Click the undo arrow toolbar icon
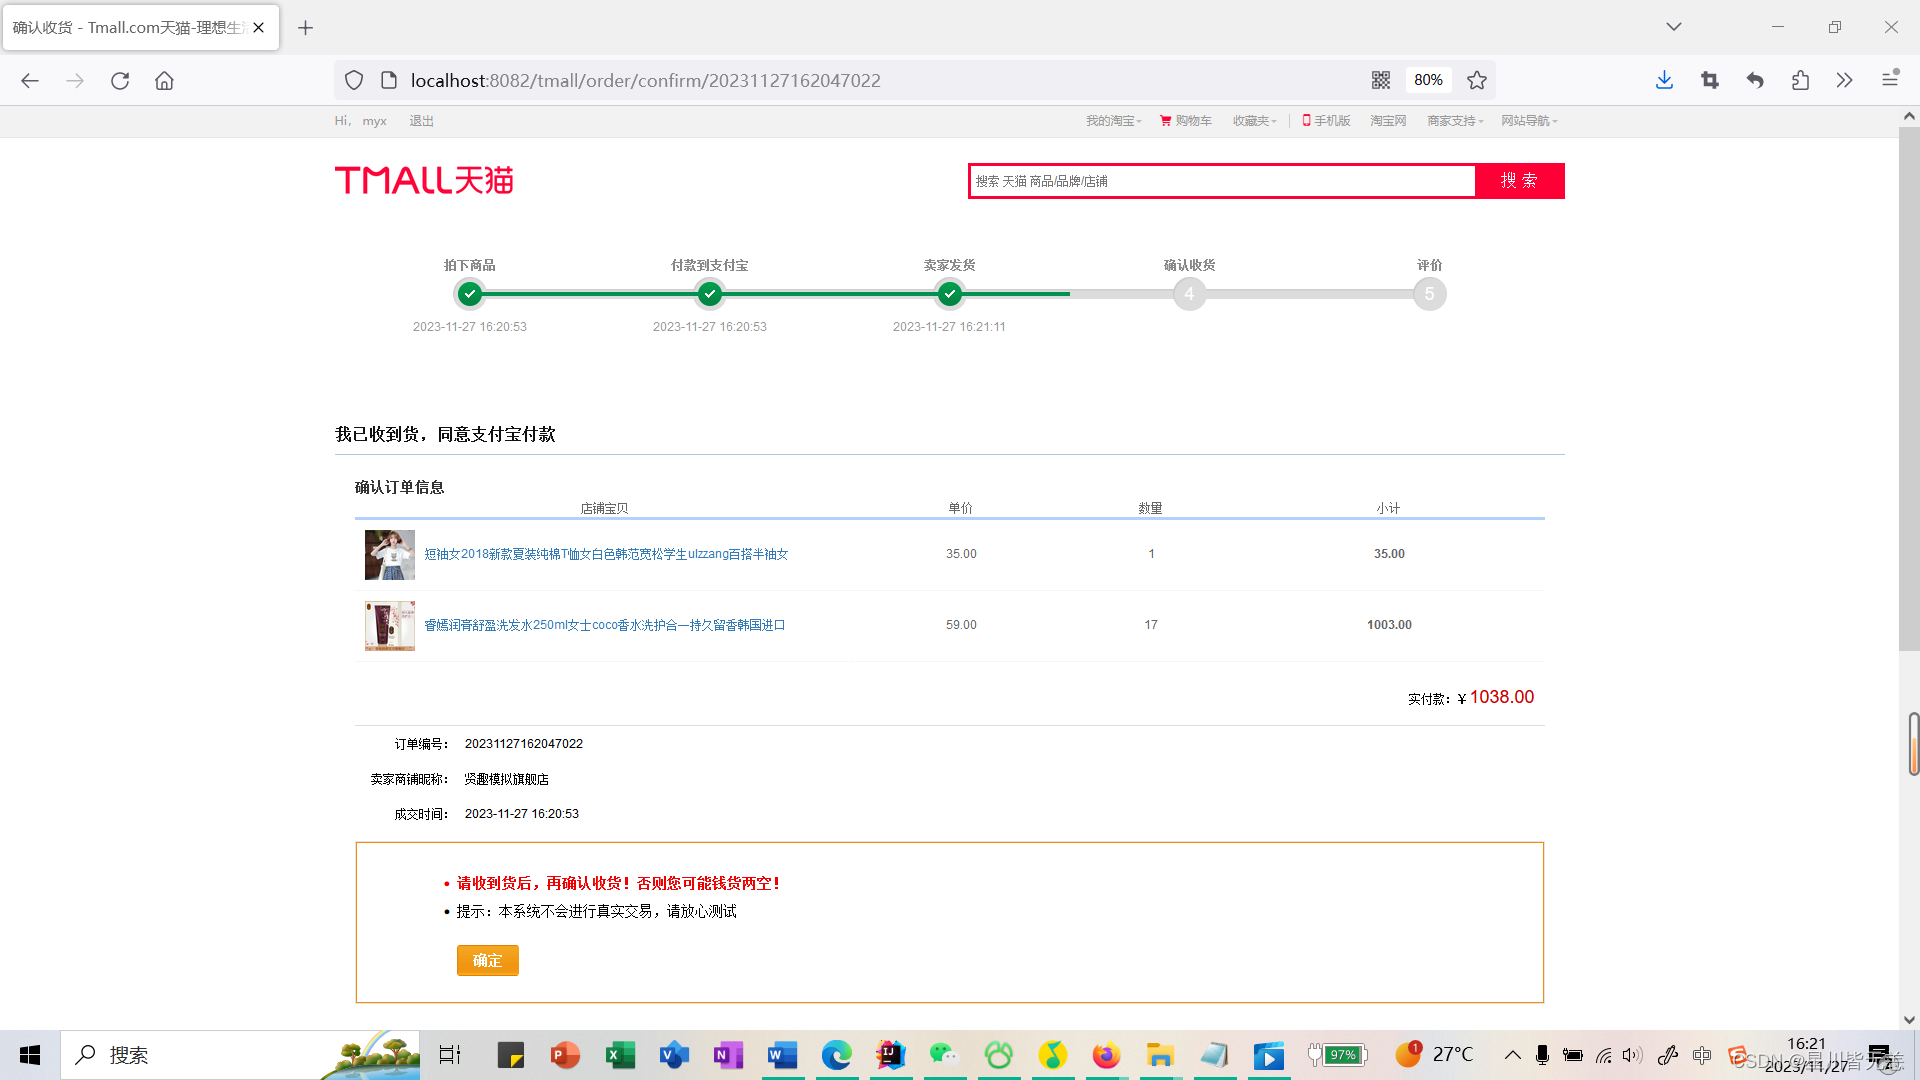The image size is (1920, 1080). coord(1755,80)
